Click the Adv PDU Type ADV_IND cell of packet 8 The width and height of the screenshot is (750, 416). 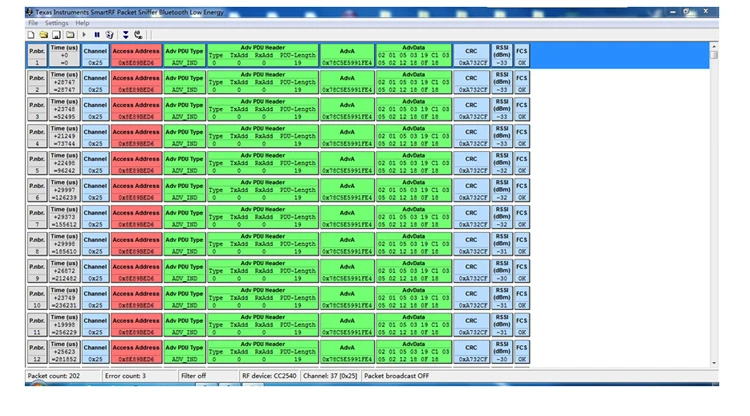coord(184,244)
